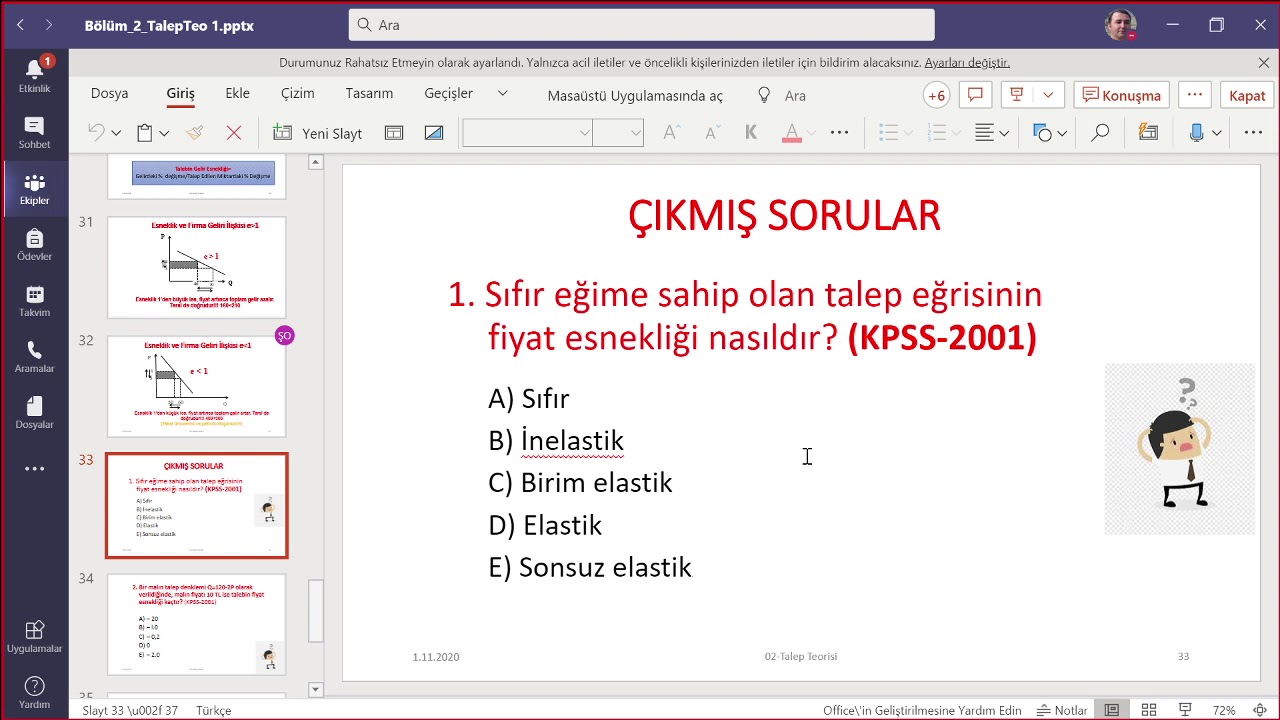Expand undo options arrow
This screenshot has height=720, width=1280.
pyautogui.click(x=116, y=133)
